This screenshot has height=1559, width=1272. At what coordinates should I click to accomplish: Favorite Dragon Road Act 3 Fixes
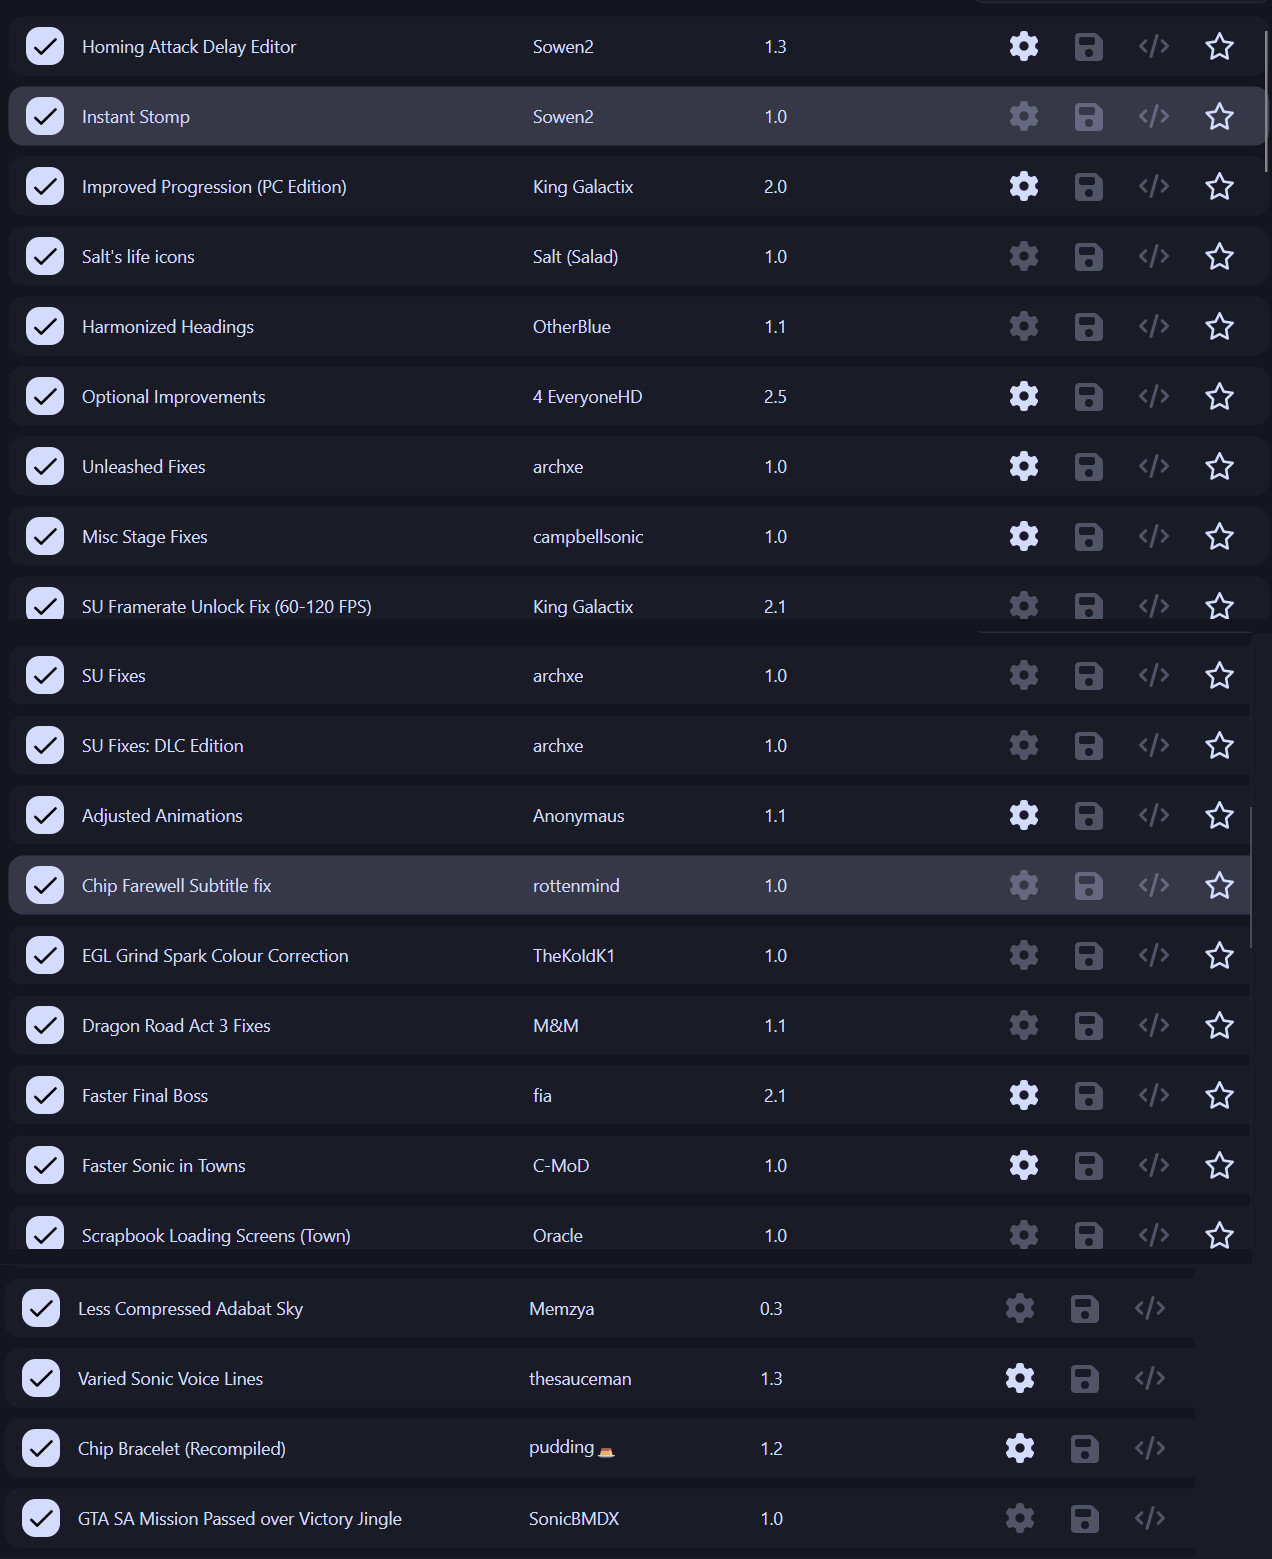point(1219,1026)
